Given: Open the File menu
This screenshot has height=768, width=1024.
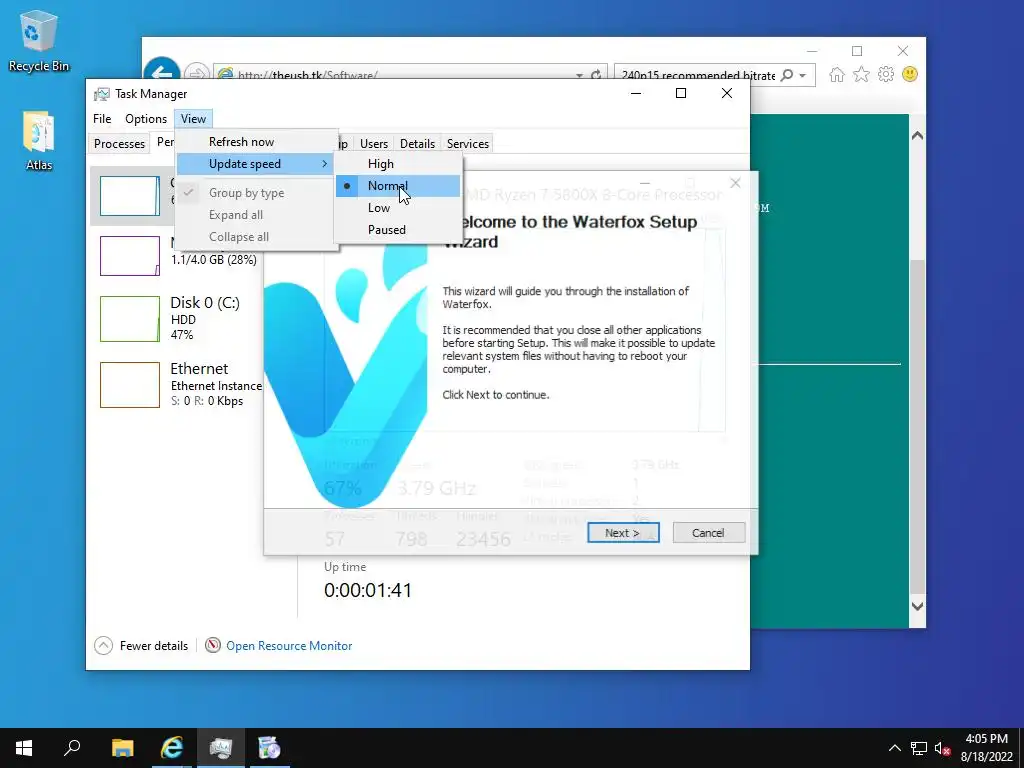Looking at the screenshot, I should 102,119.
